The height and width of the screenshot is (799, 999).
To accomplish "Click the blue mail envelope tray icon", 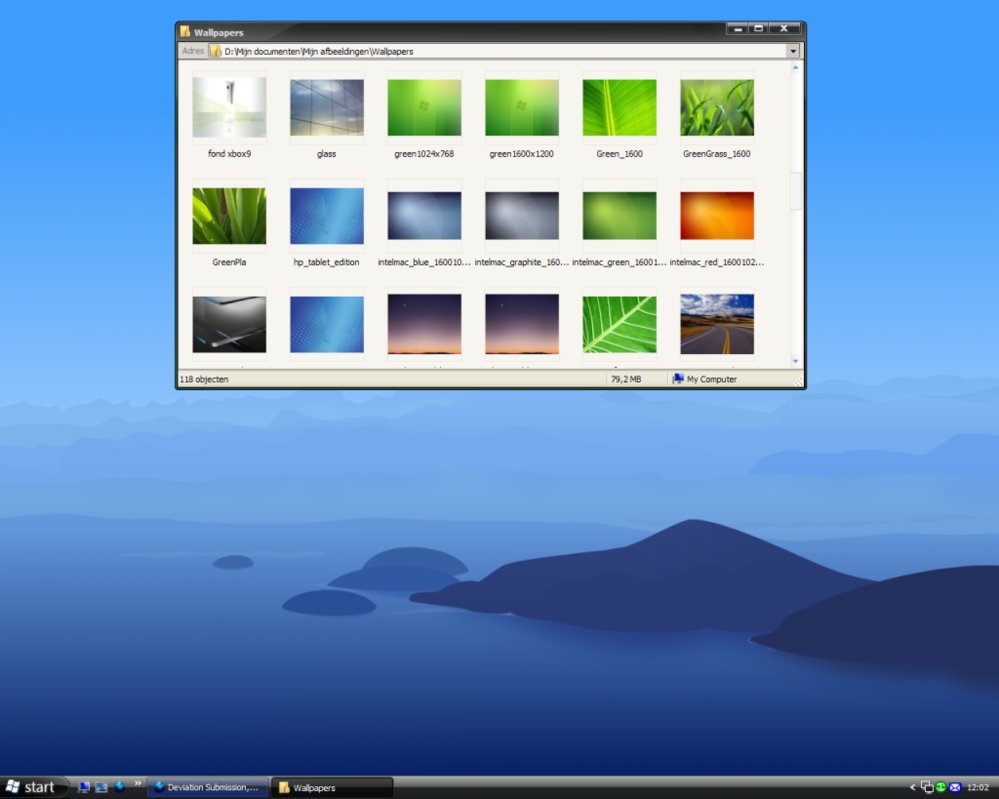I will 955,787.
